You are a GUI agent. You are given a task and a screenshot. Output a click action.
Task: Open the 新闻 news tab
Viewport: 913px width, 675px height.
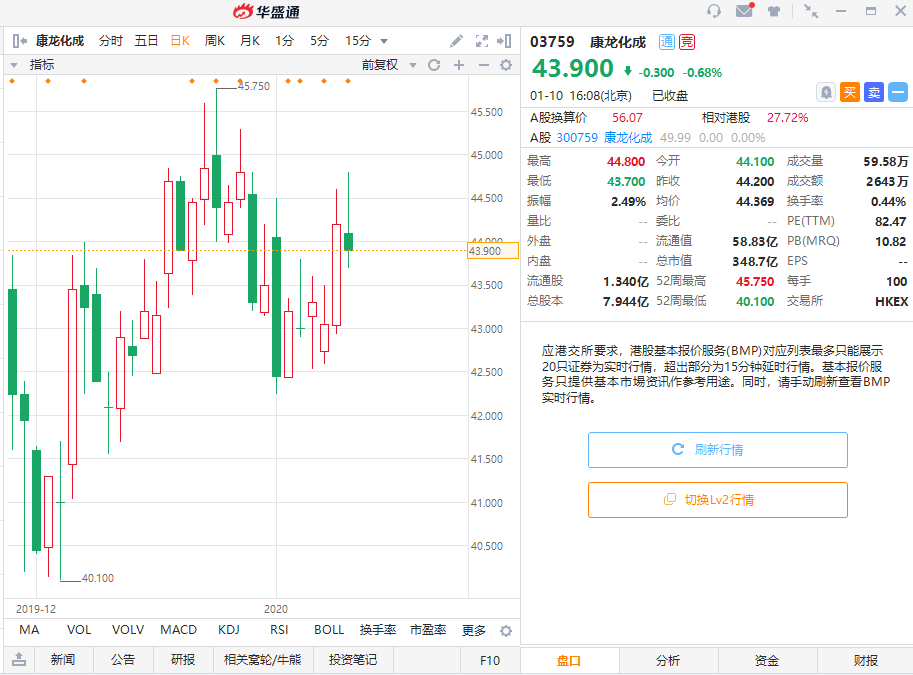[63, 660]
